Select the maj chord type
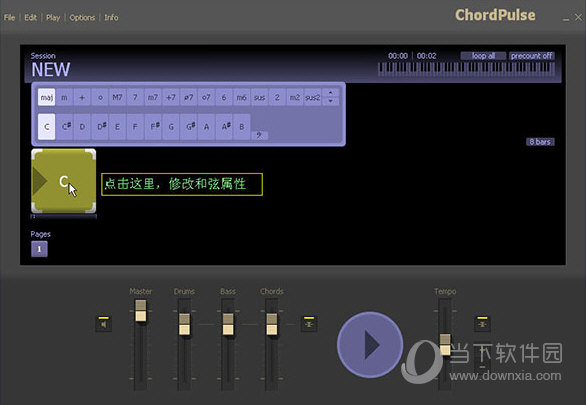 coord(46,98)
